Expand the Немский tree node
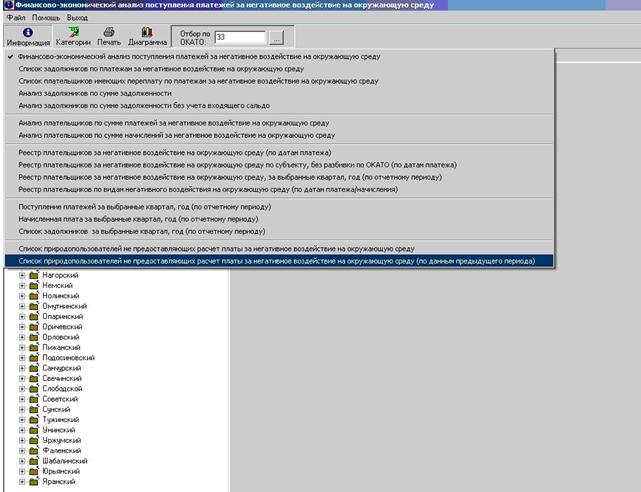The width and height of the screenshot is (641, 492). coord(22,285)
